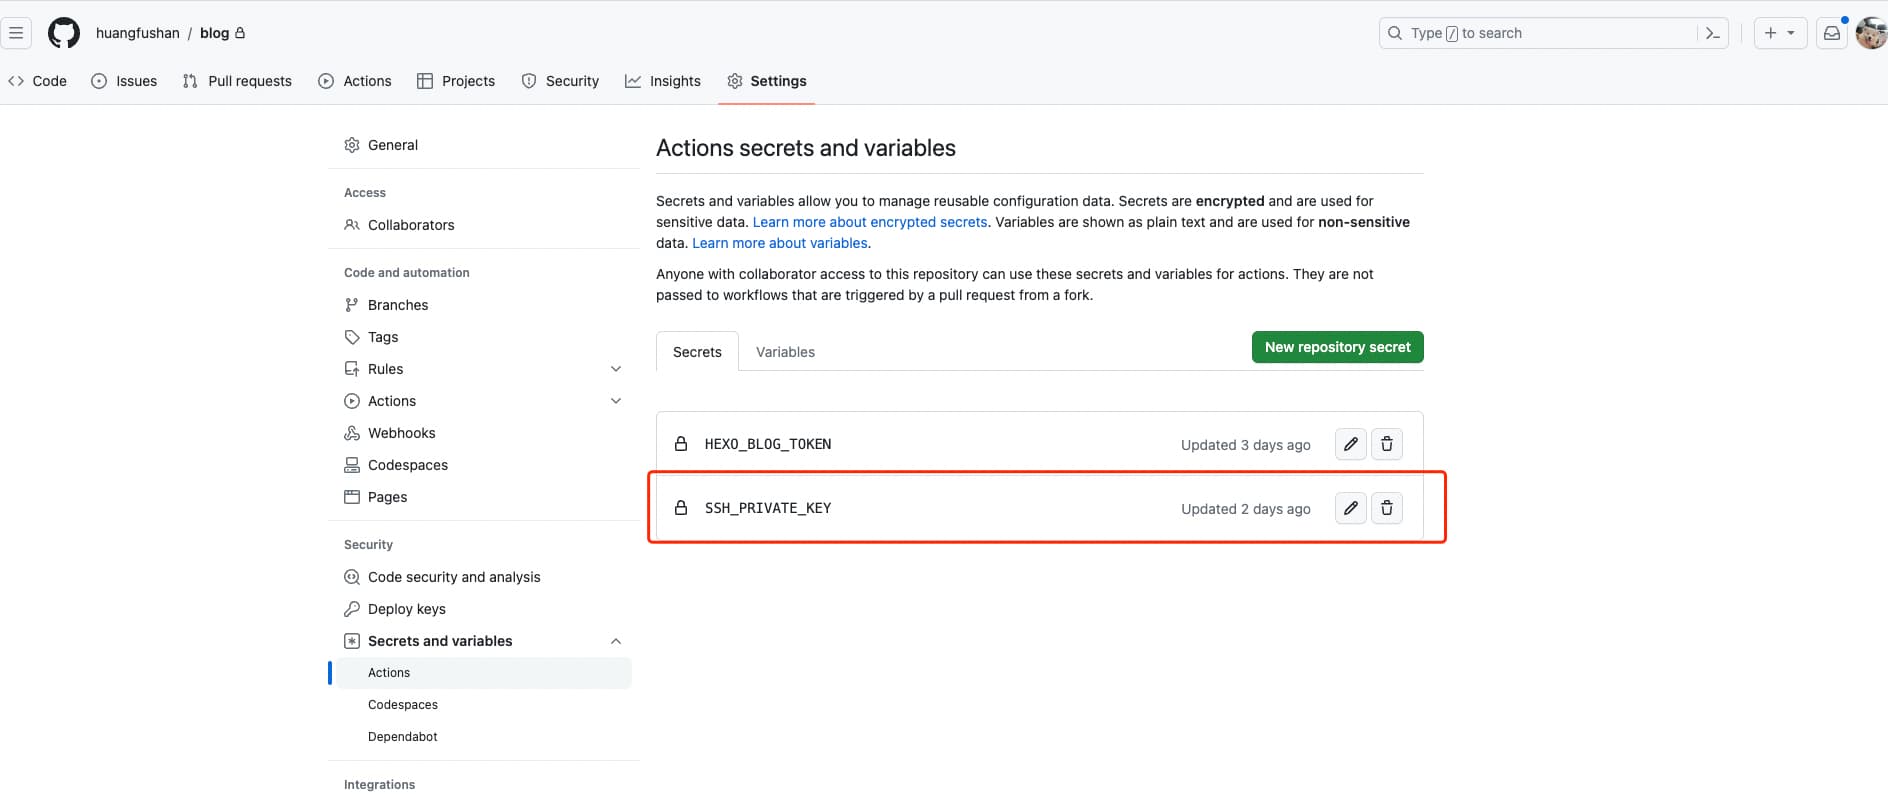Screen dimensions: 1888x808
Task: Open the user avatar menu
Action: (x=1870, y=33)
